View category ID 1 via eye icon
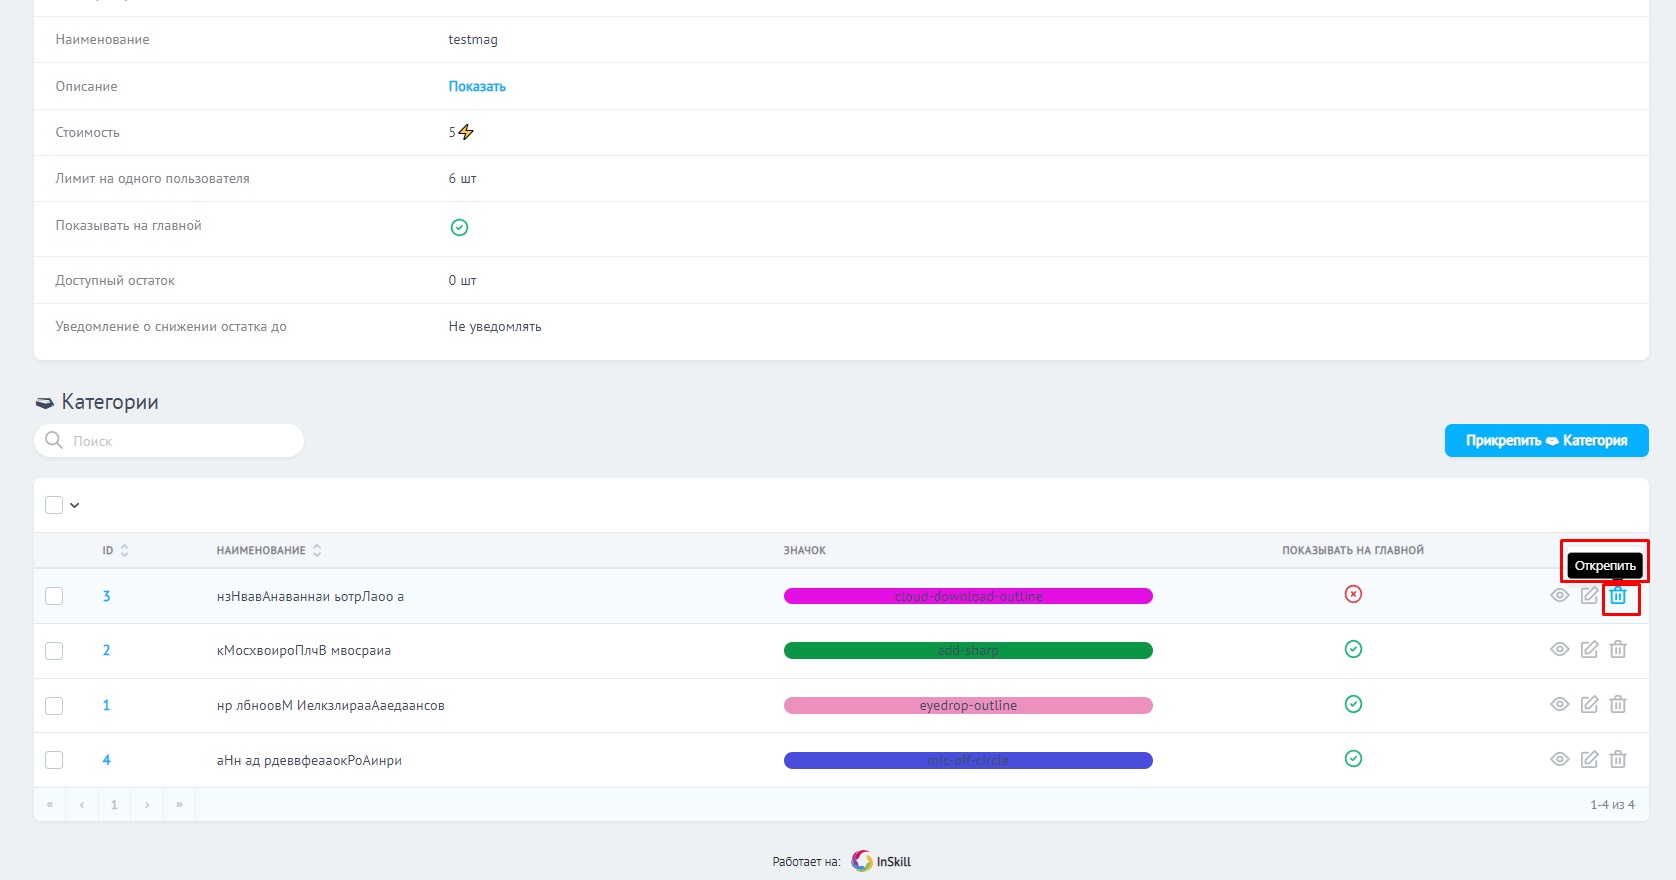This screenshot has width=1676, height=880. [1559, 705]
